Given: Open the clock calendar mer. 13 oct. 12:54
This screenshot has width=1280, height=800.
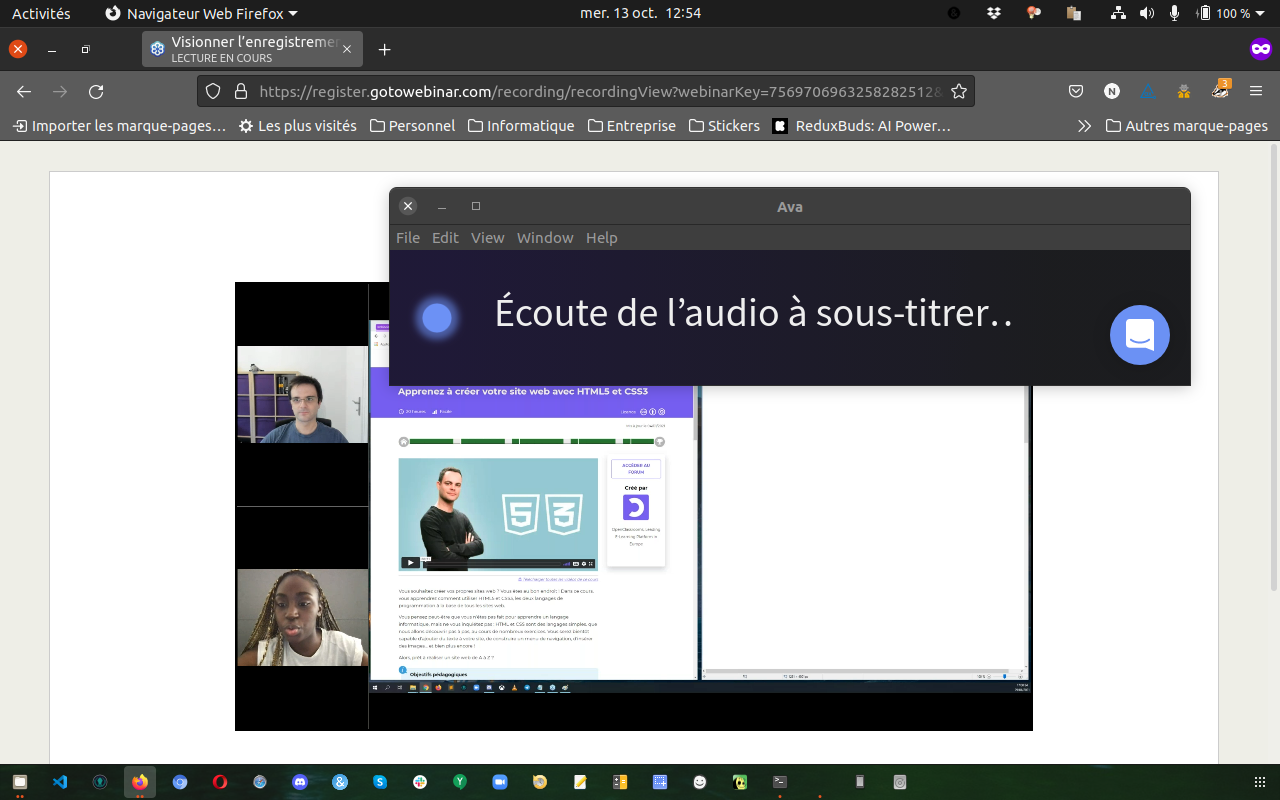Looking at the screenshot, I should (x=640, y=14).
